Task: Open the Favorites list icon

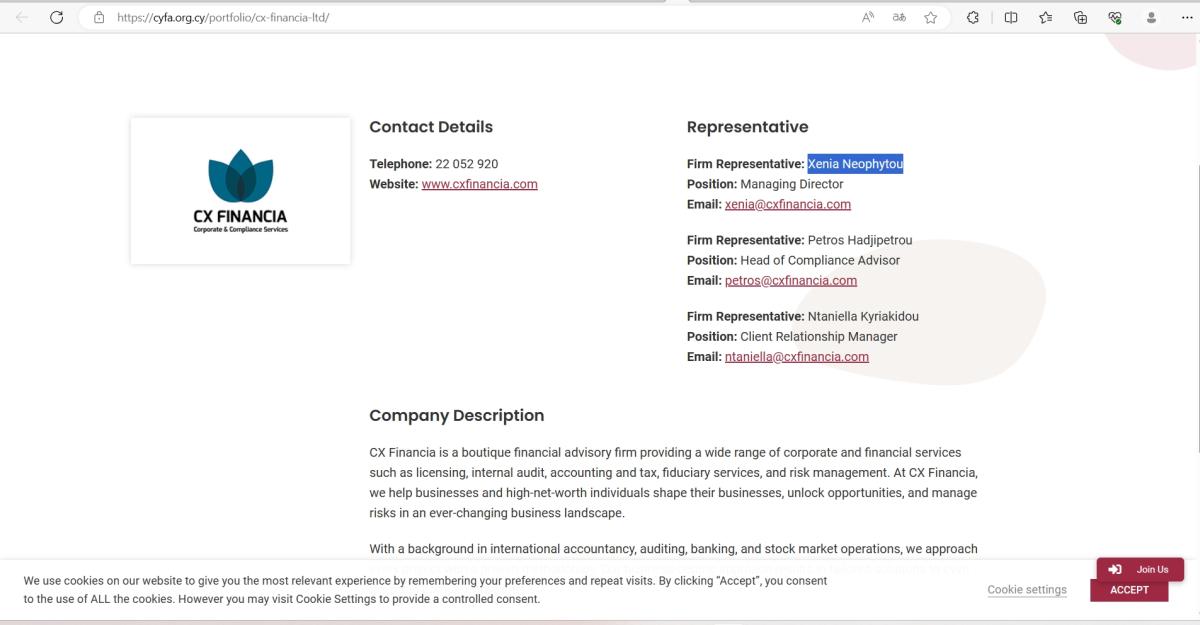Action: 1045,17
